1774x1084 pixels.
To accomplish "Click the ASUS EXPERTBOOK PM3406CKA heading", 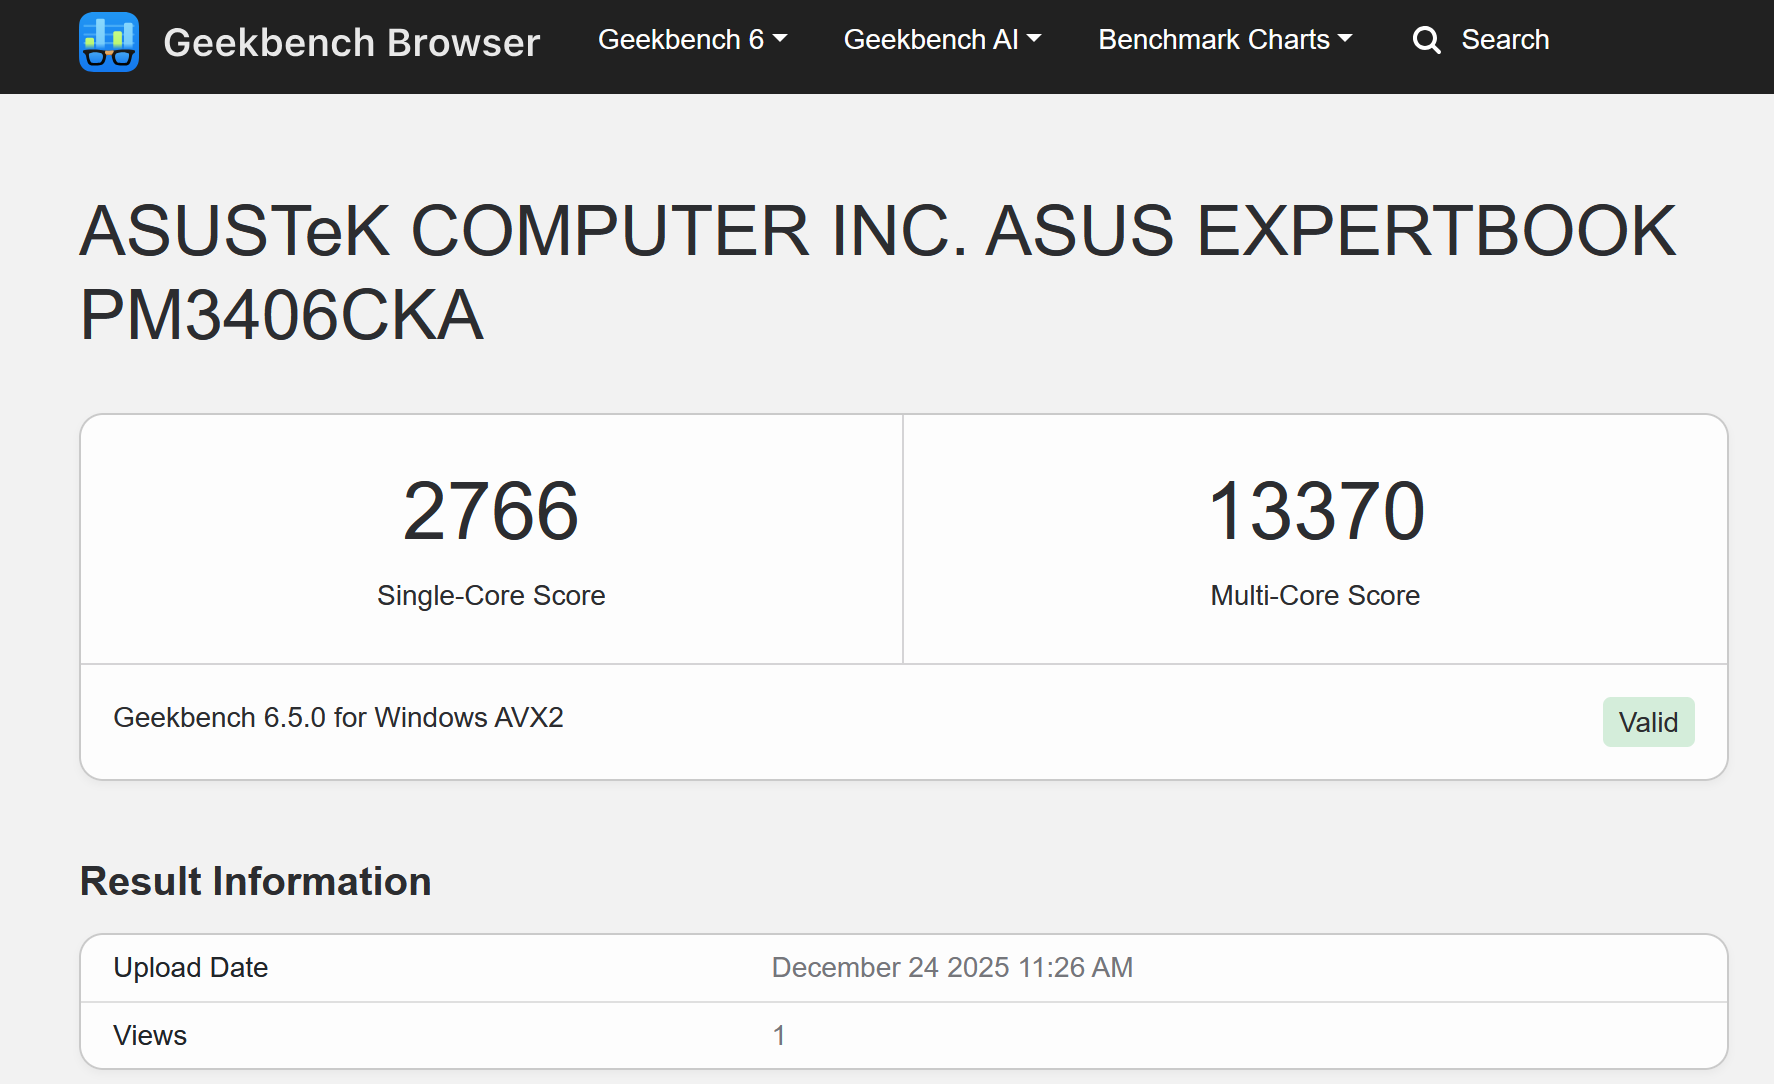I will (878, 272).
